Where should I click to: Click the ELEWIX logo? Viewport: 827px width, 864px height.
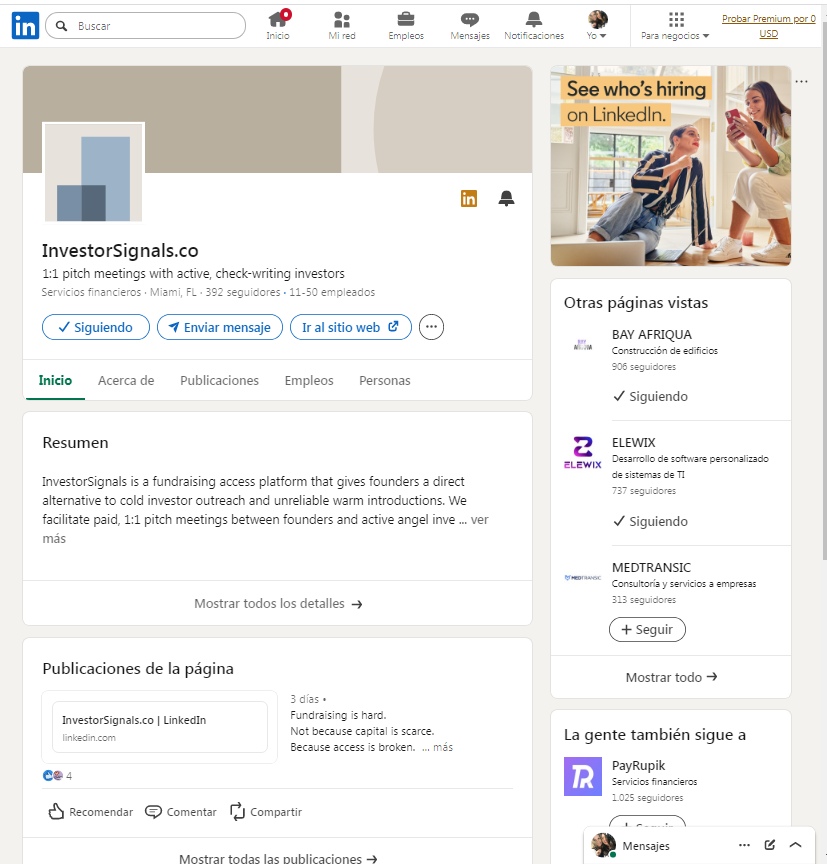coord(583,453)
